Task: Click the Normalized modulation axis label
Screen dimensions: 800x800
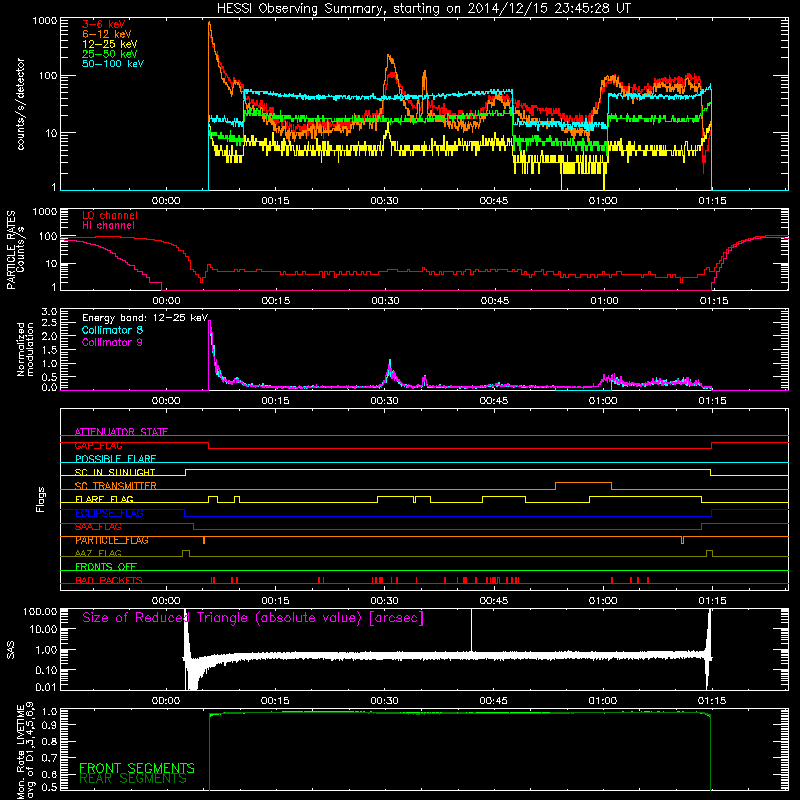Action: pos(25,349)
